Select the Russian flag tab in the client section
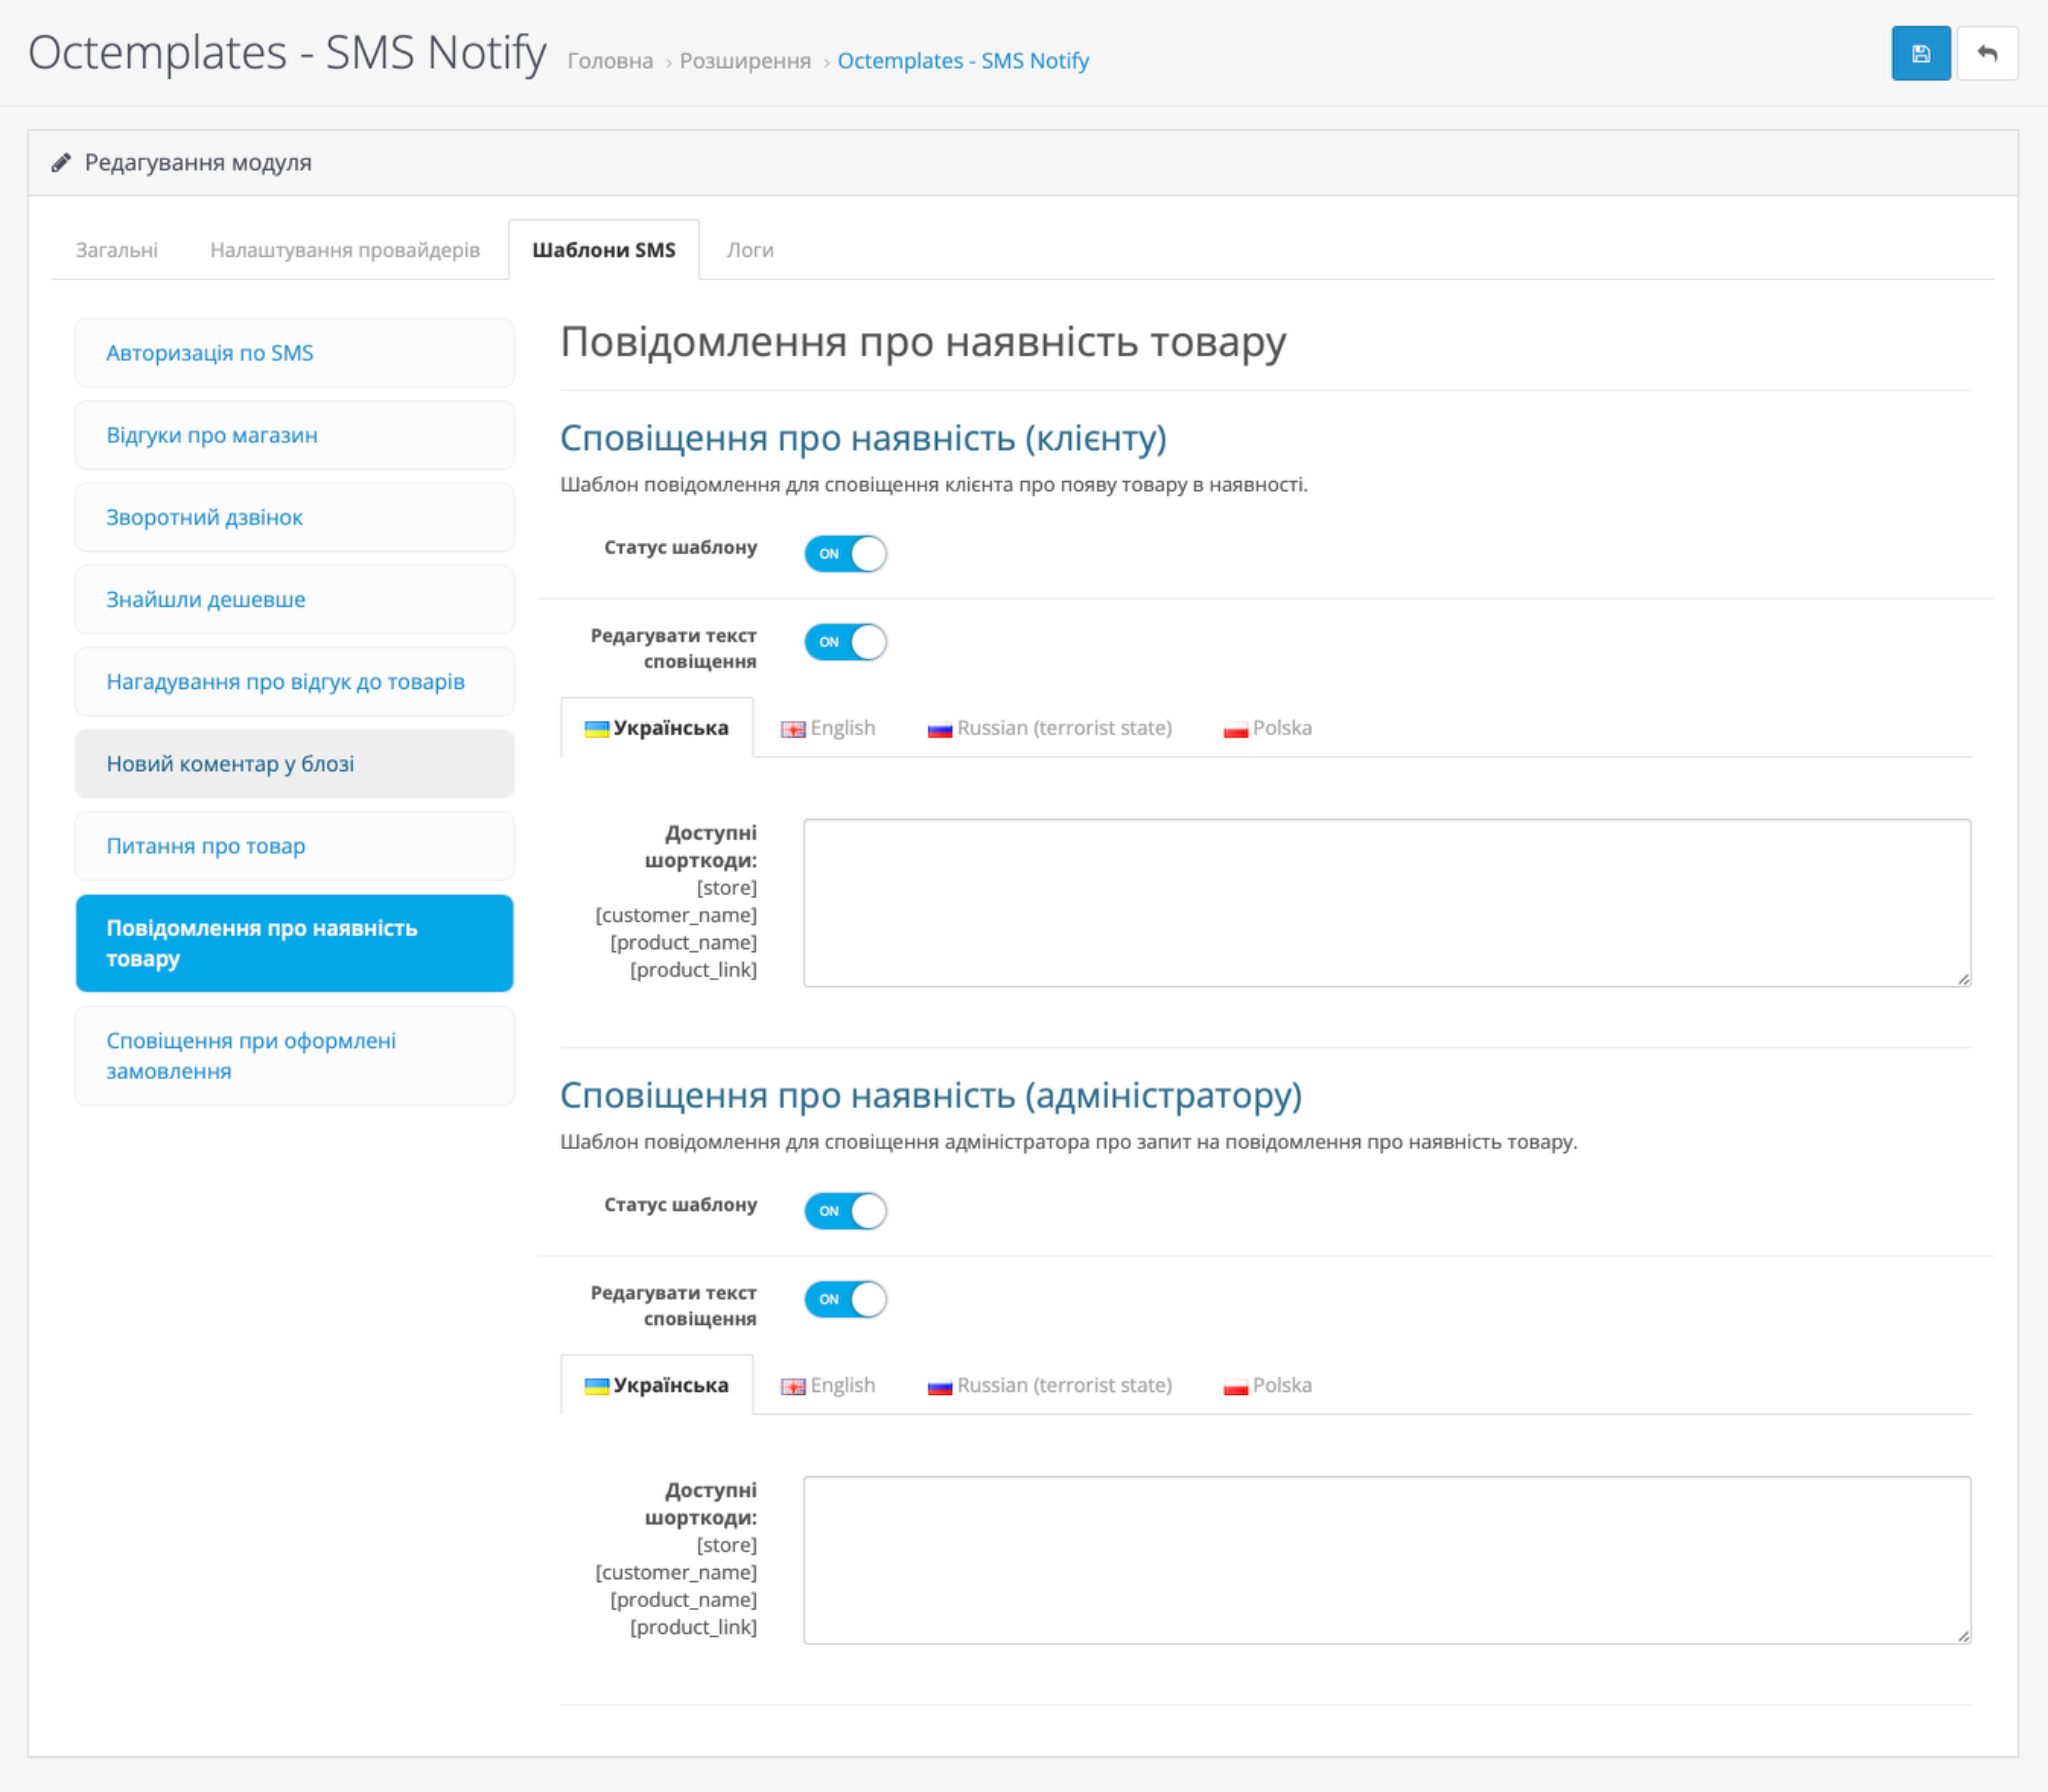 click(x=1049, y=728)
